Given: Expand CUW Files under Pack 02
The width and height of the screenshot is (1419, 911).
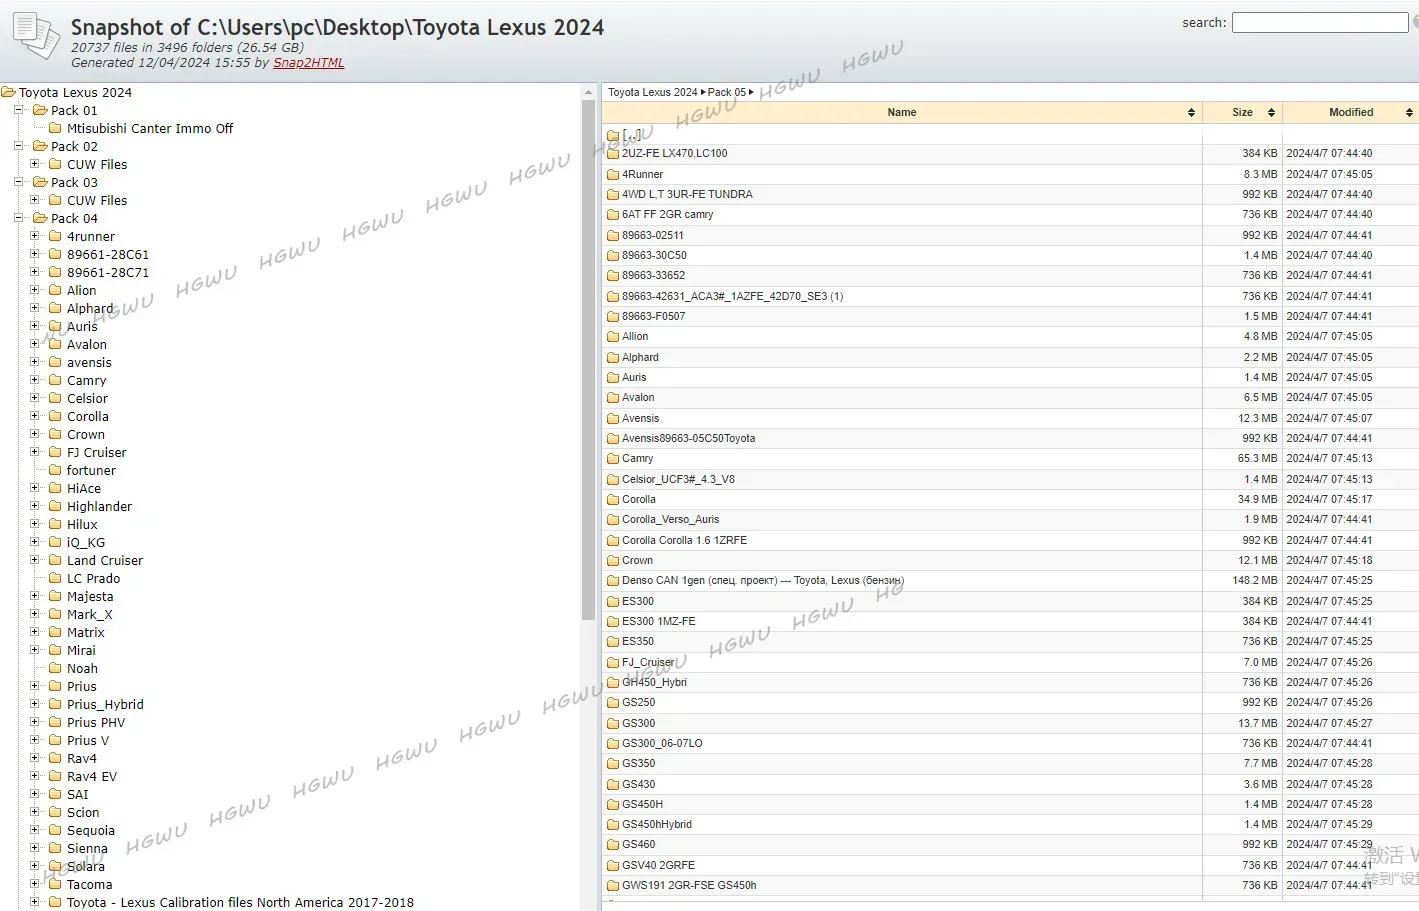Looking at the screenshot, I should click(34, 164).
